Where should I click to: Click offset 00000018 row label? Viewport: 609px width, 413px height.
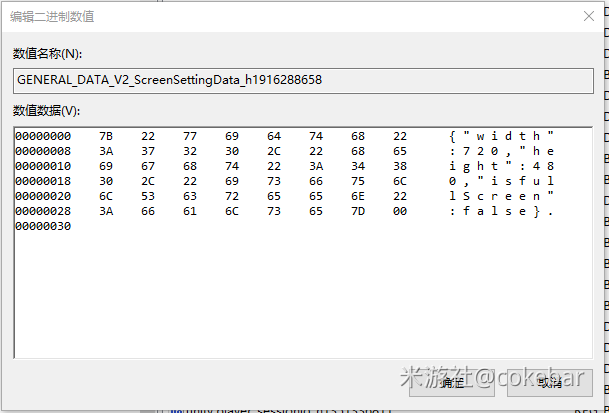(43, 181)
